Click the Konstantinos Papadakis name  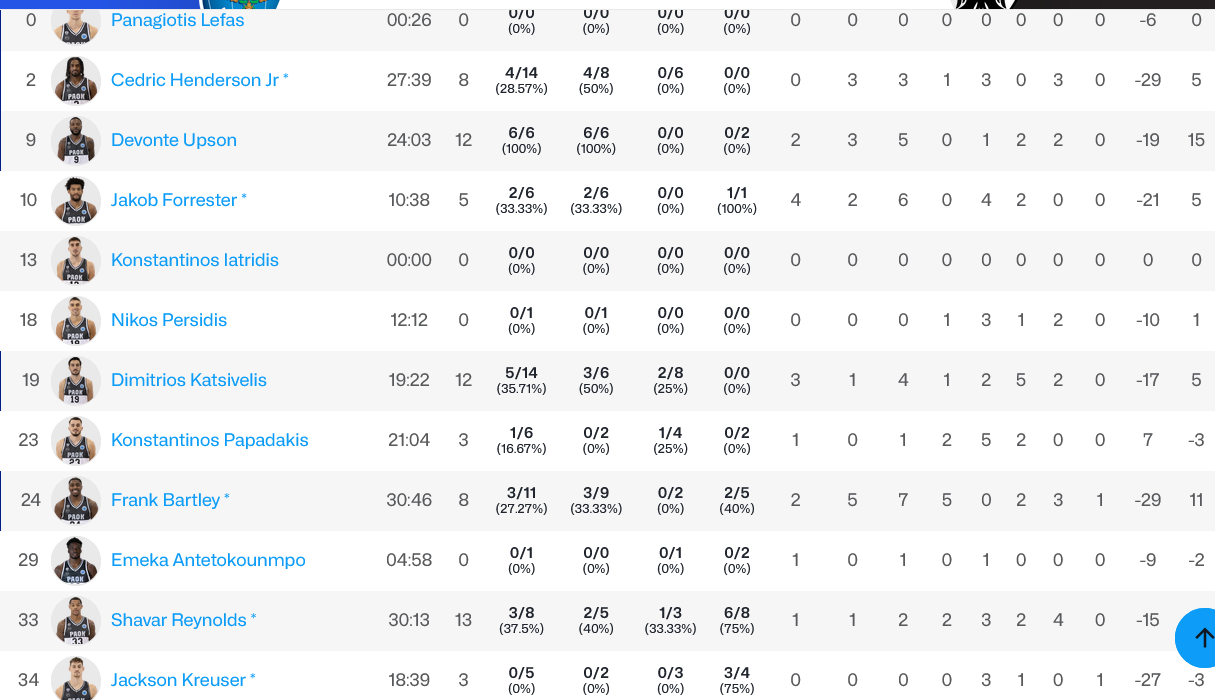[210, 440]
